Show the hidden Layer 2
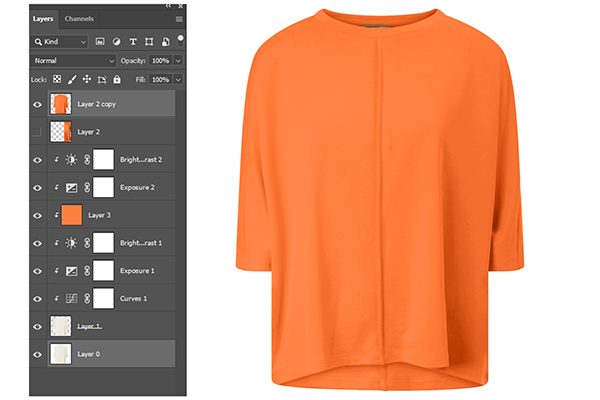 [37, 132]
